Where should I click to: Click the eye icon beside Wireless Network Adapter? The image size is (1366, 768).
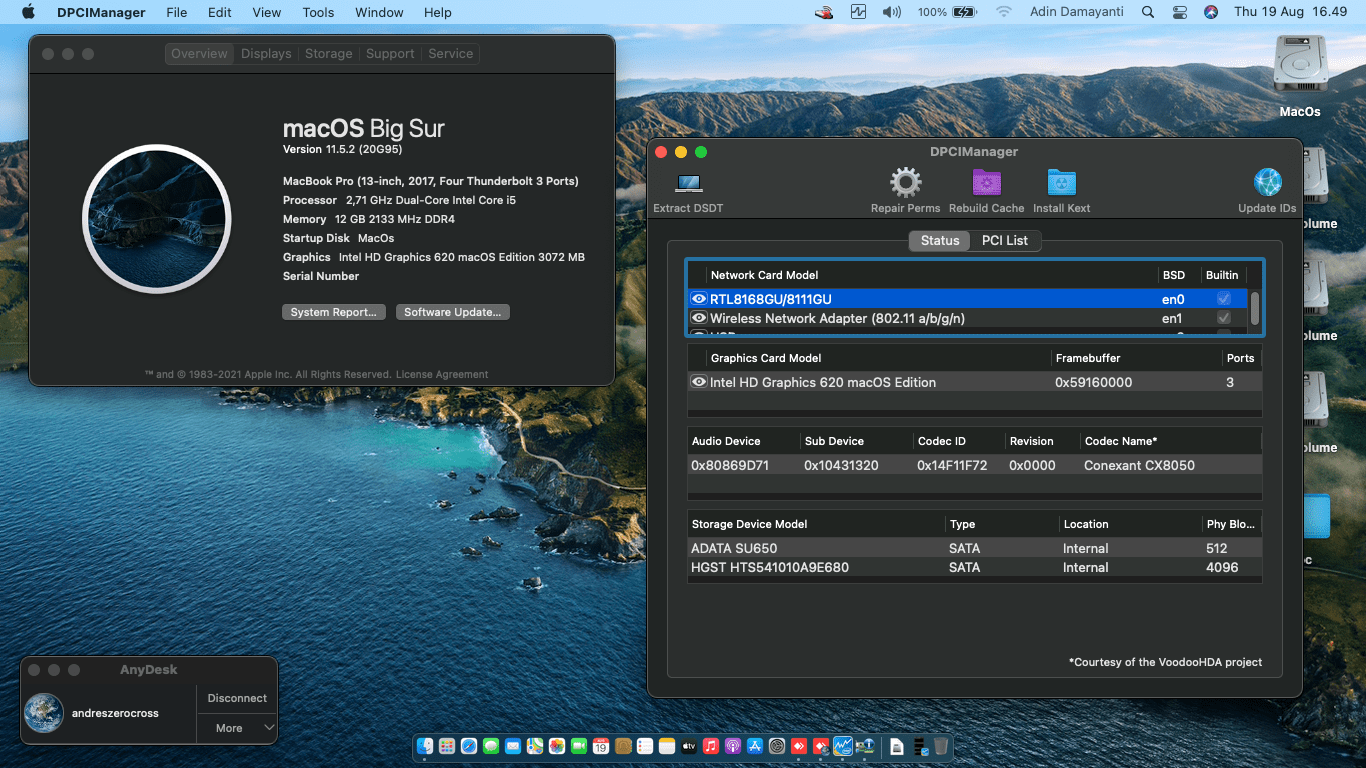coord(699,318)
